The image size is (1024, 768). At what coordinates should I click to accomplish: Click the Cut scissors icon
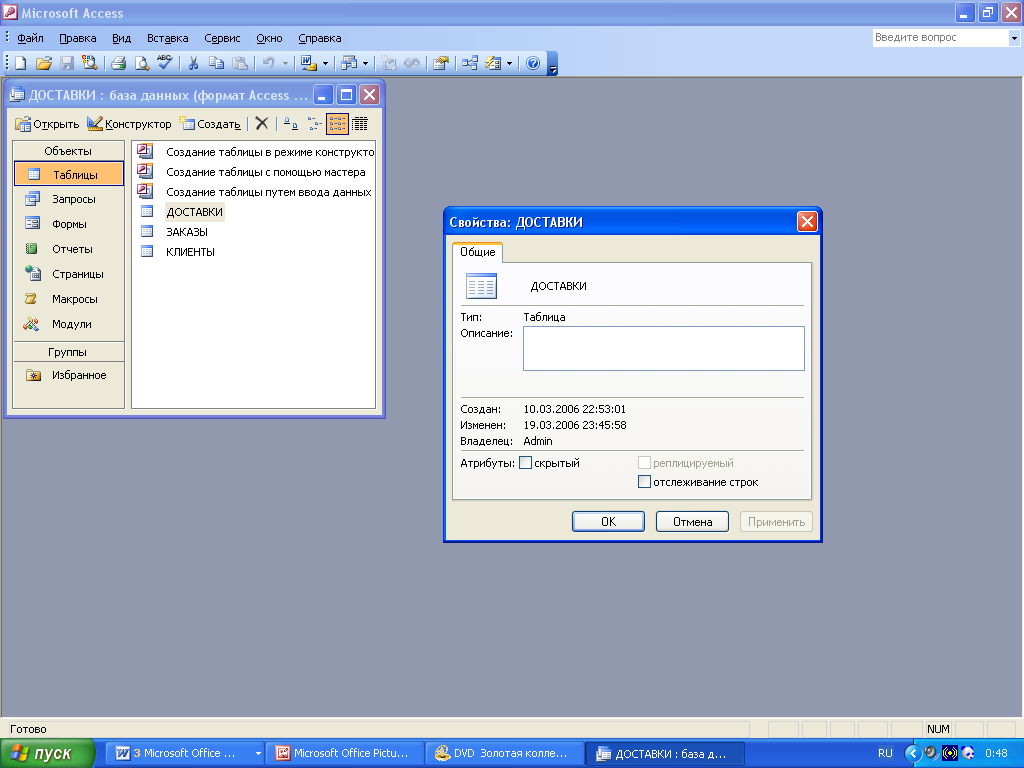click(x=193, y=63)
